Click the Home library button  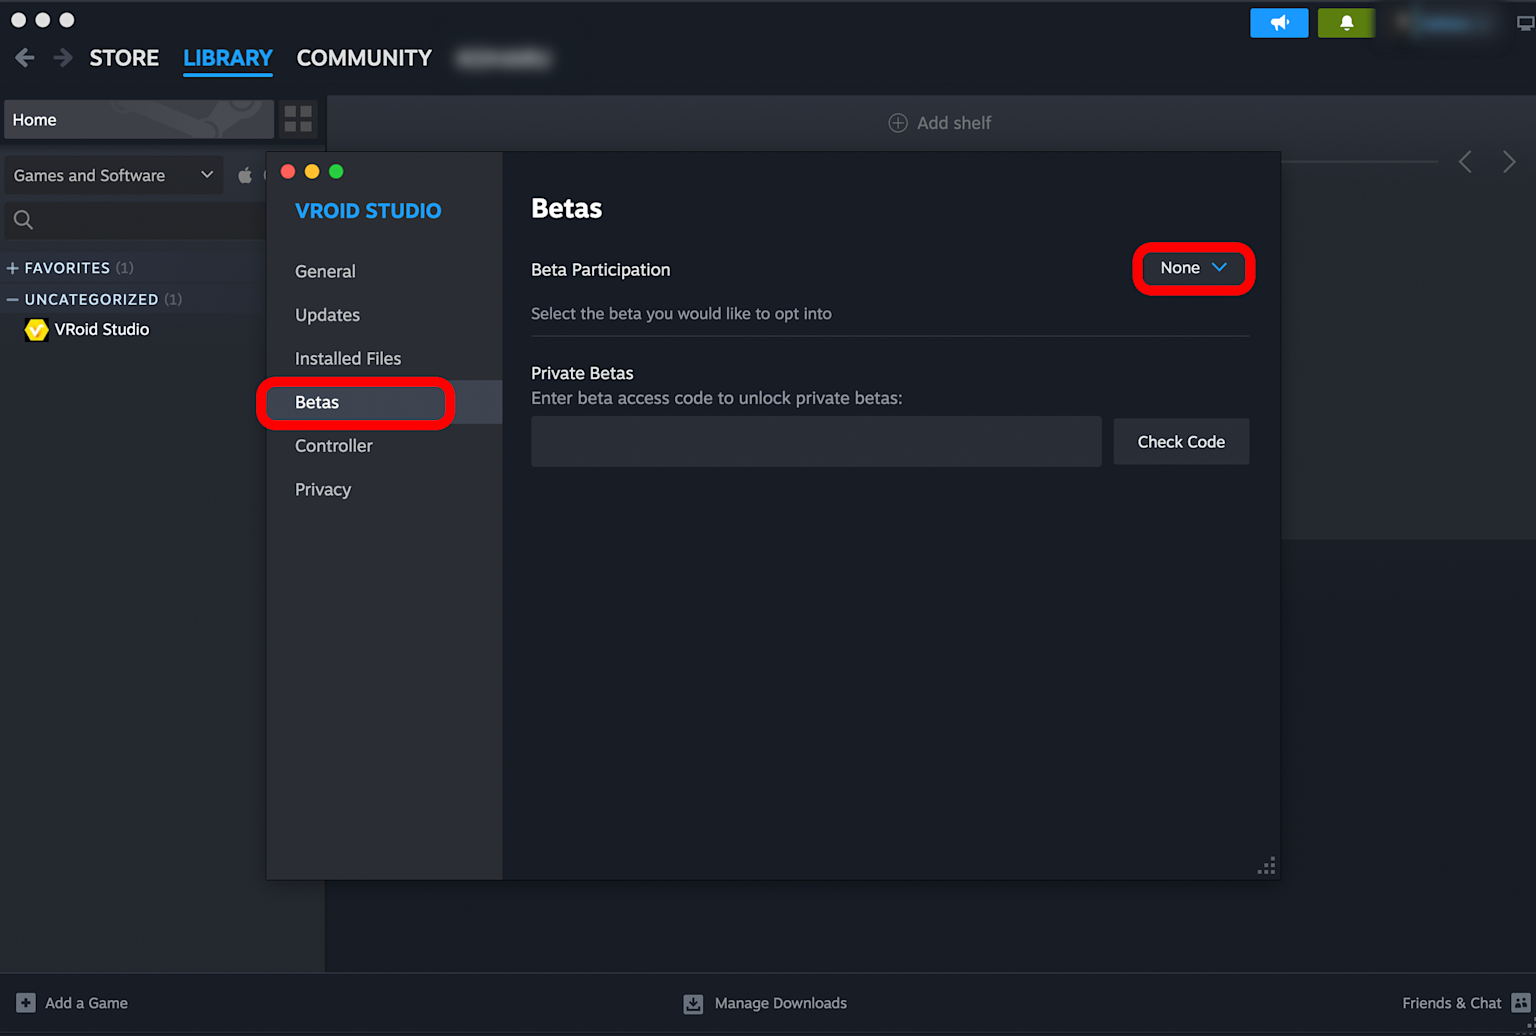tap(139, 119)
